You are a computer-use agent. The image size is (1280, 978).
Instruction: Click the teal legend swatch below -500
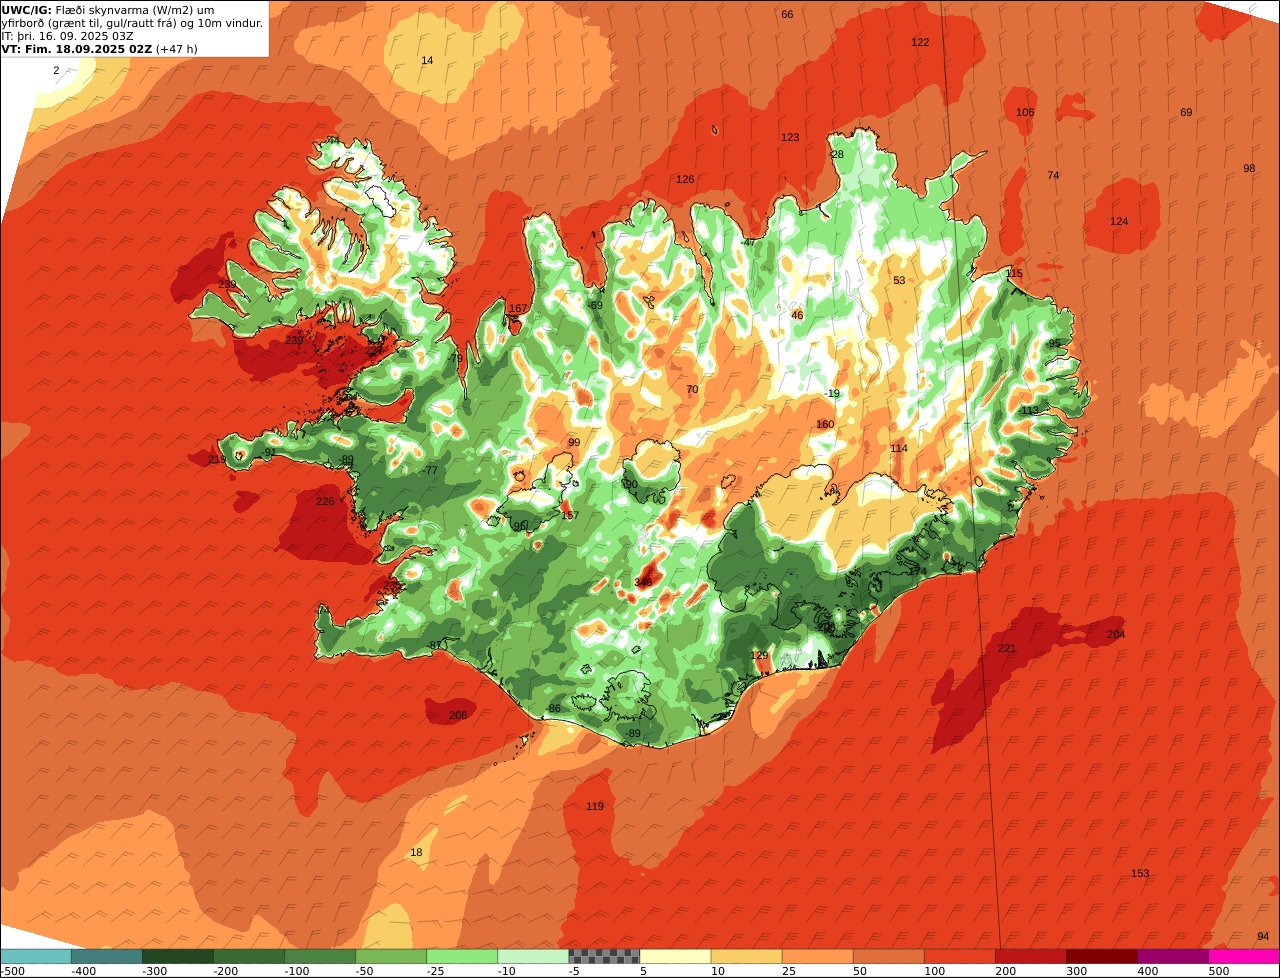(x=36, y=956)
